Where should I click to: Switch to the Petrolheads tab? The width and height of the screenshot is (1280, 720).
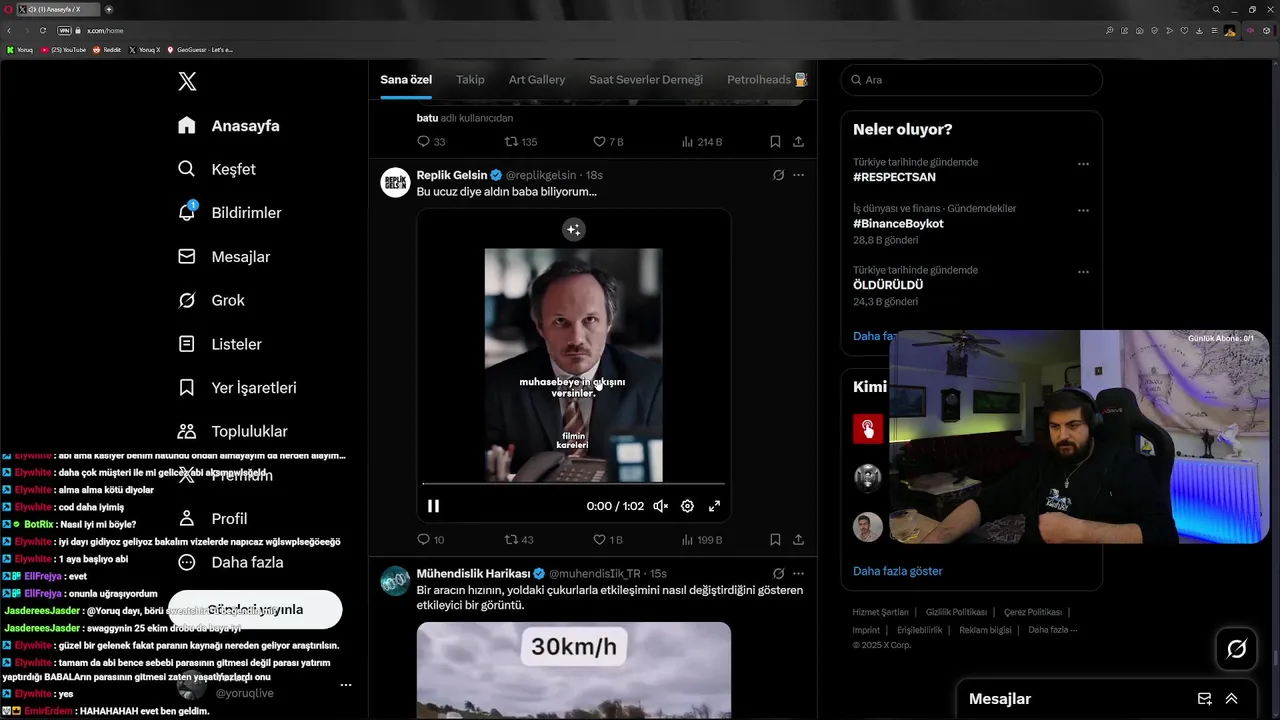coord(766,79)
